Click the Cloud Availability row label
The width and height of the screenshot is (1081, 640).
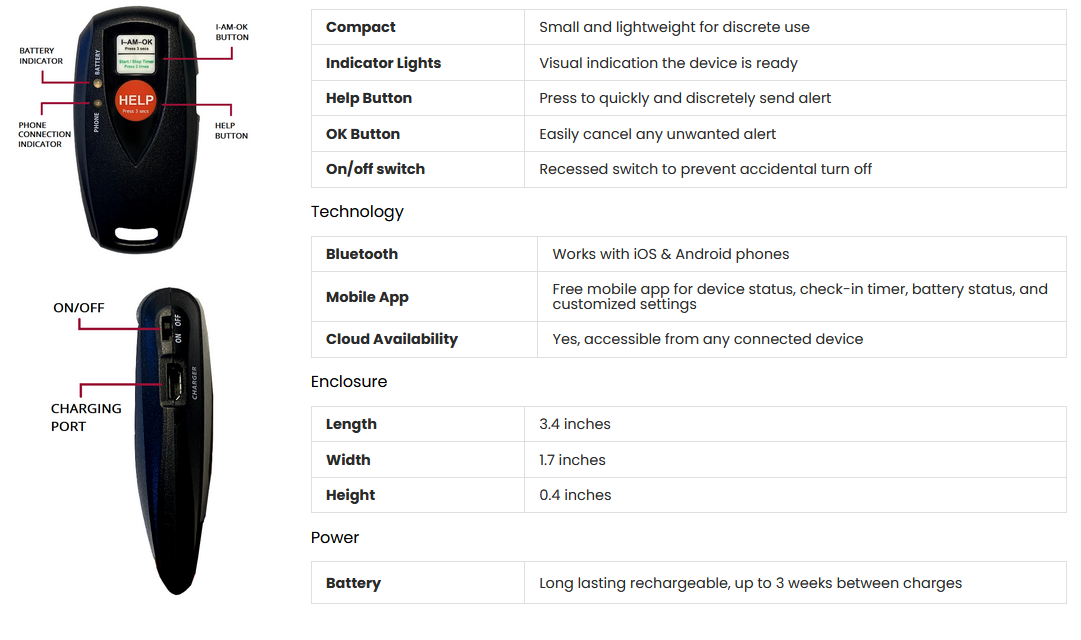391,339
